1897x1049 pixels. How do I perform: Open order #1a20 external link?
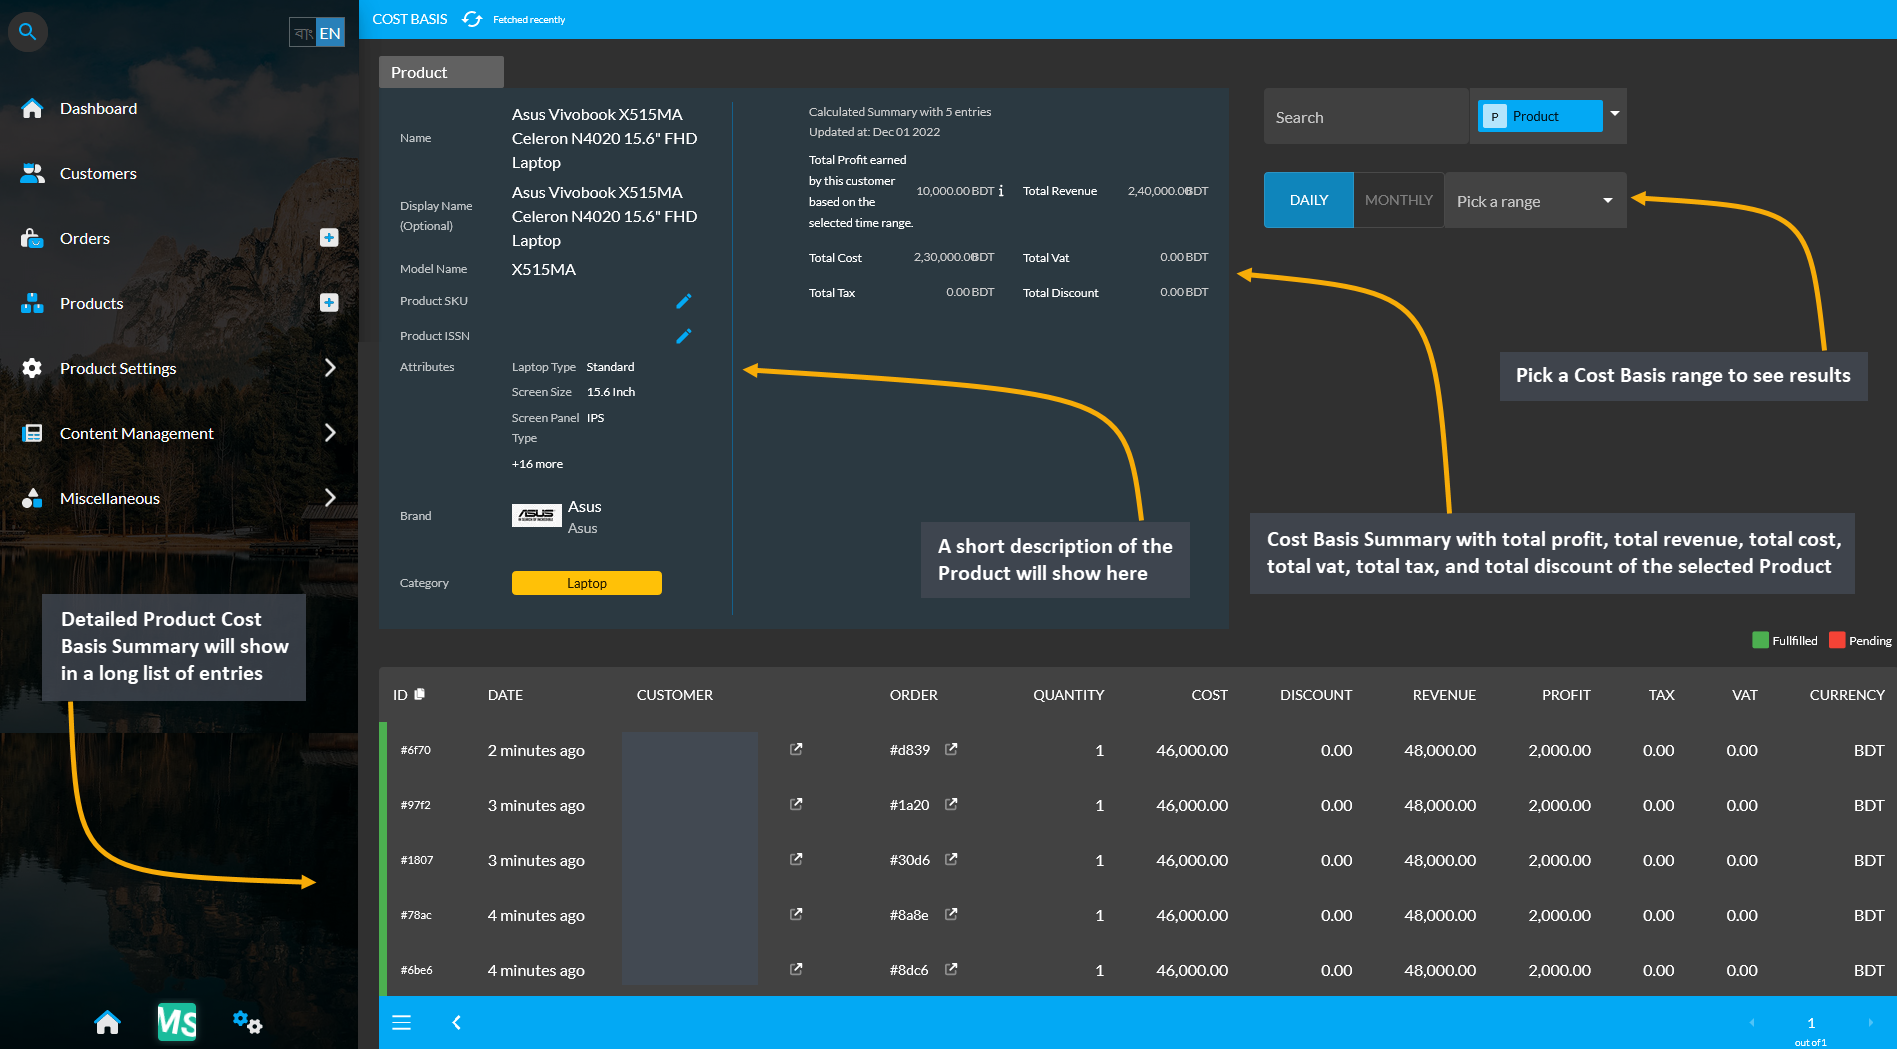(951, 804)
